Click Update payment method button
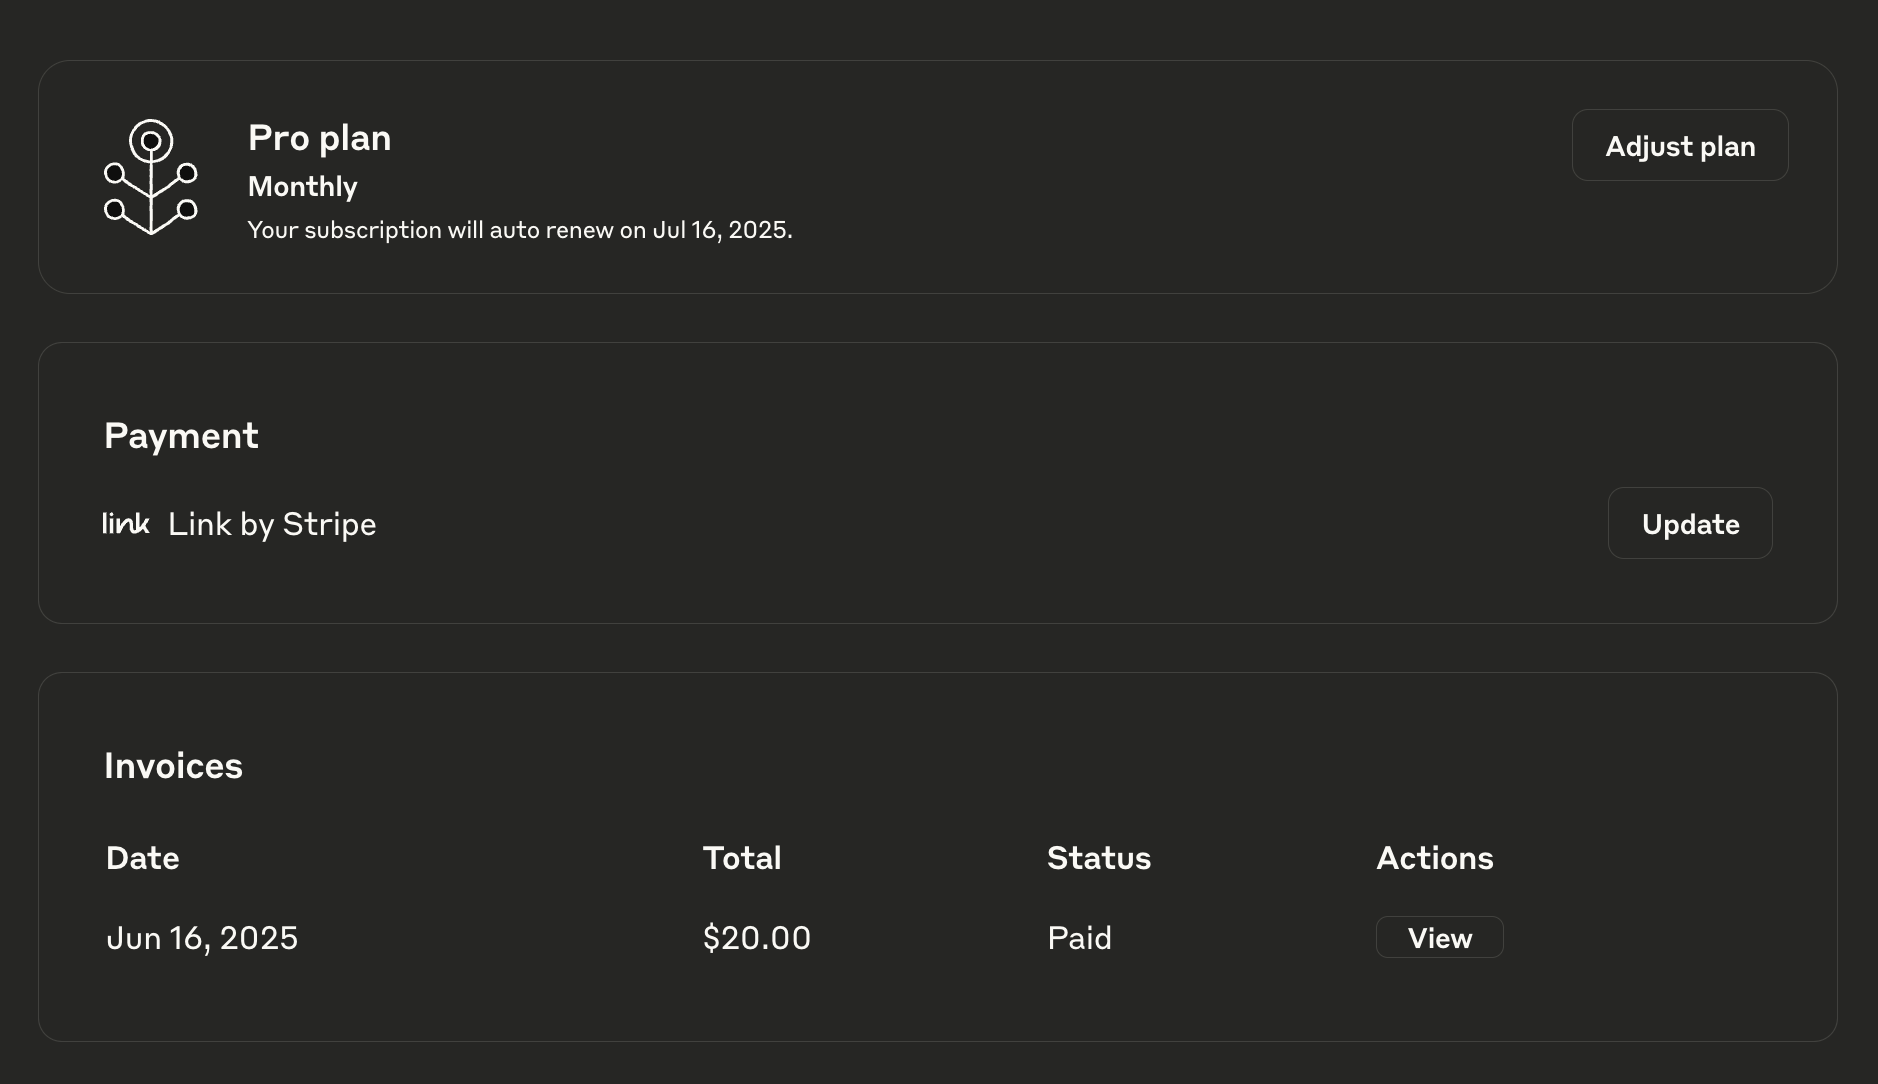1878x1084 pixels. (x=1690, y=523)
